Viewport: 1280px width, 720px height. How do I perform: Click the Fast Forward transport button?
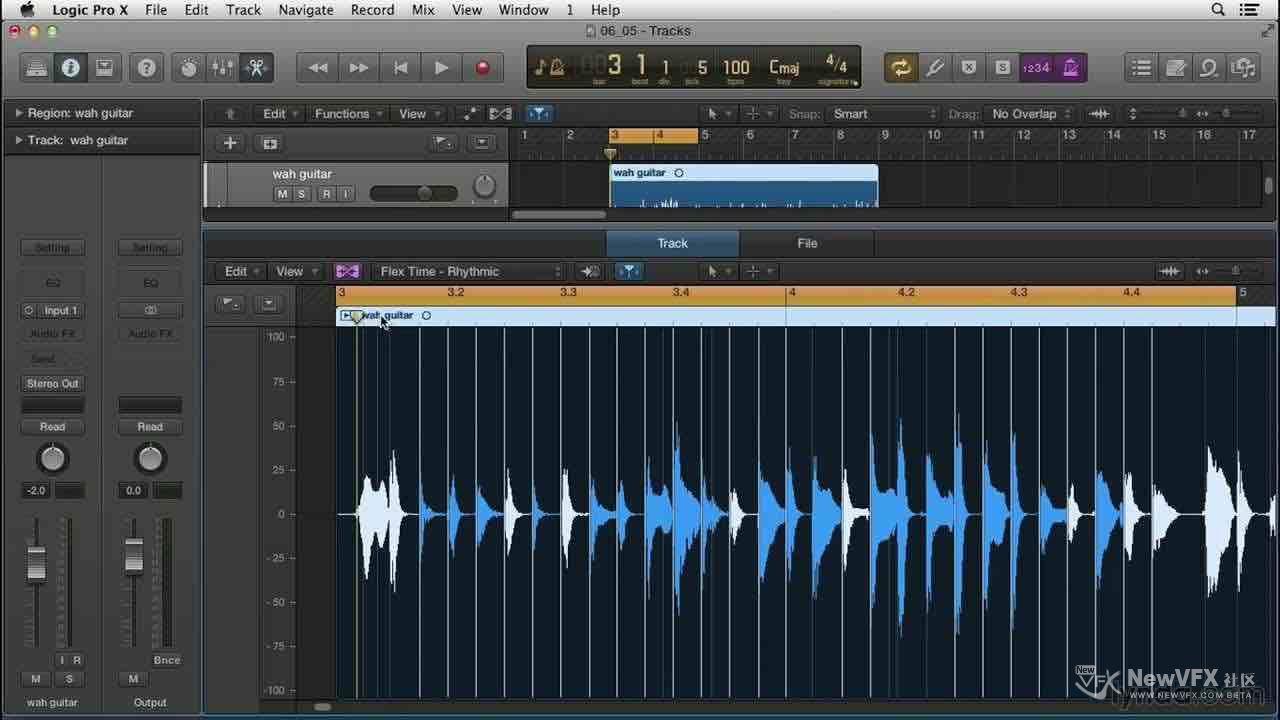click(359, 68)
